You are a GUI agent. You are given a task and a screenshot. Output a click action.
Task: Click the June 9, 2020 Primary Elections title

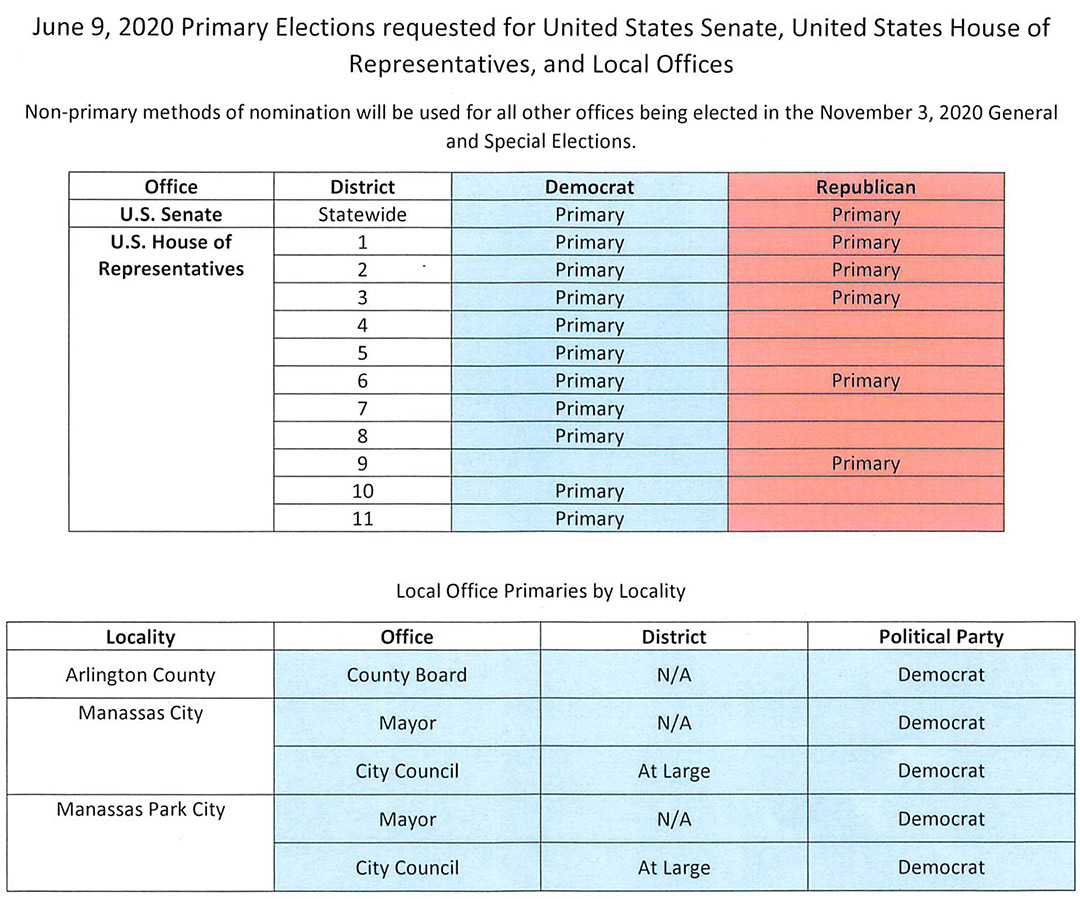(x=541, y=46)
